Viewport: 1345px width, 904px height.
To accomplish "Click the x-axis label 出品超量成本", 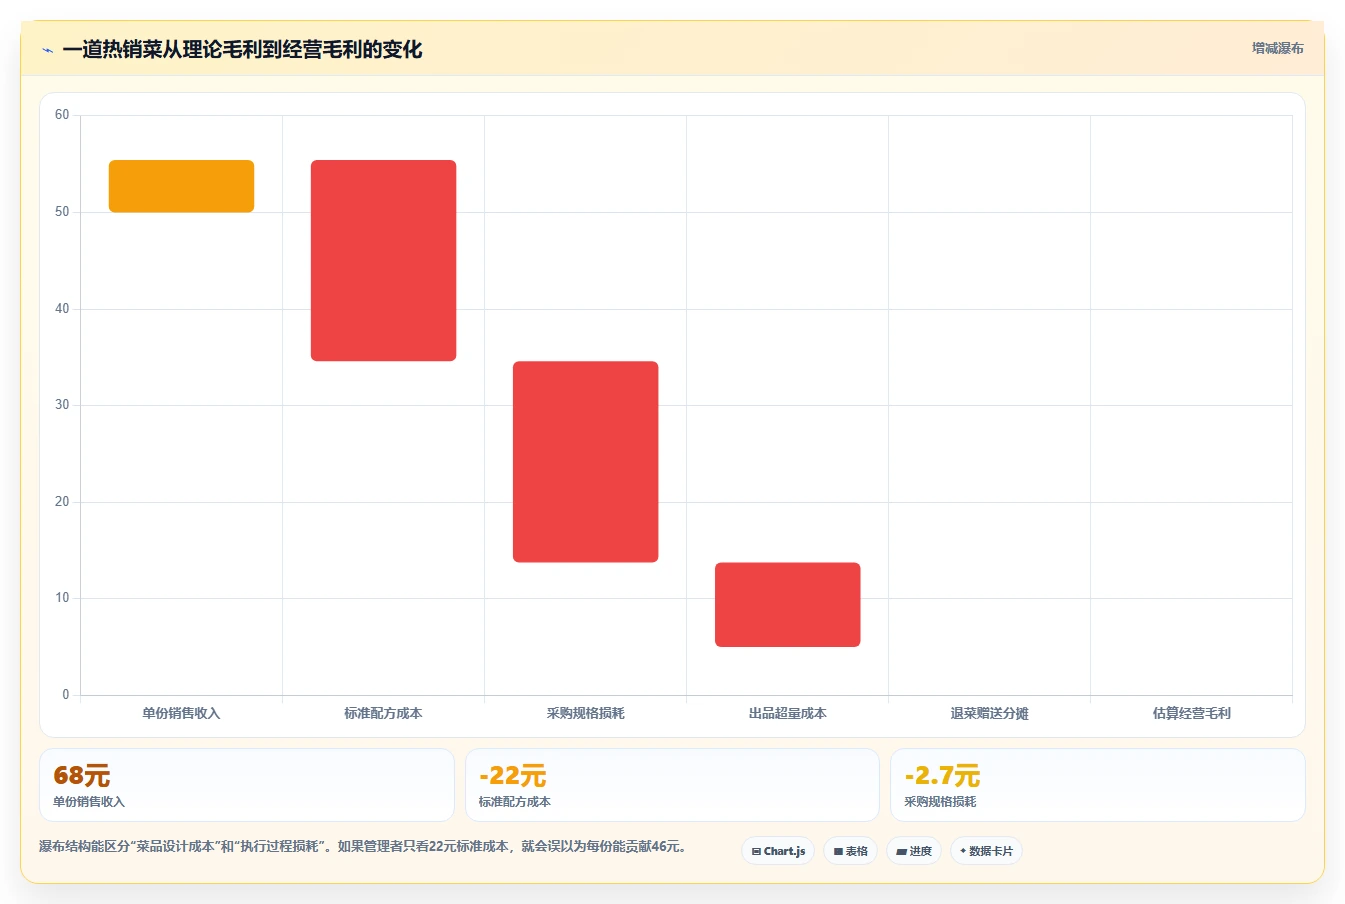I will [x=787, y=713].
